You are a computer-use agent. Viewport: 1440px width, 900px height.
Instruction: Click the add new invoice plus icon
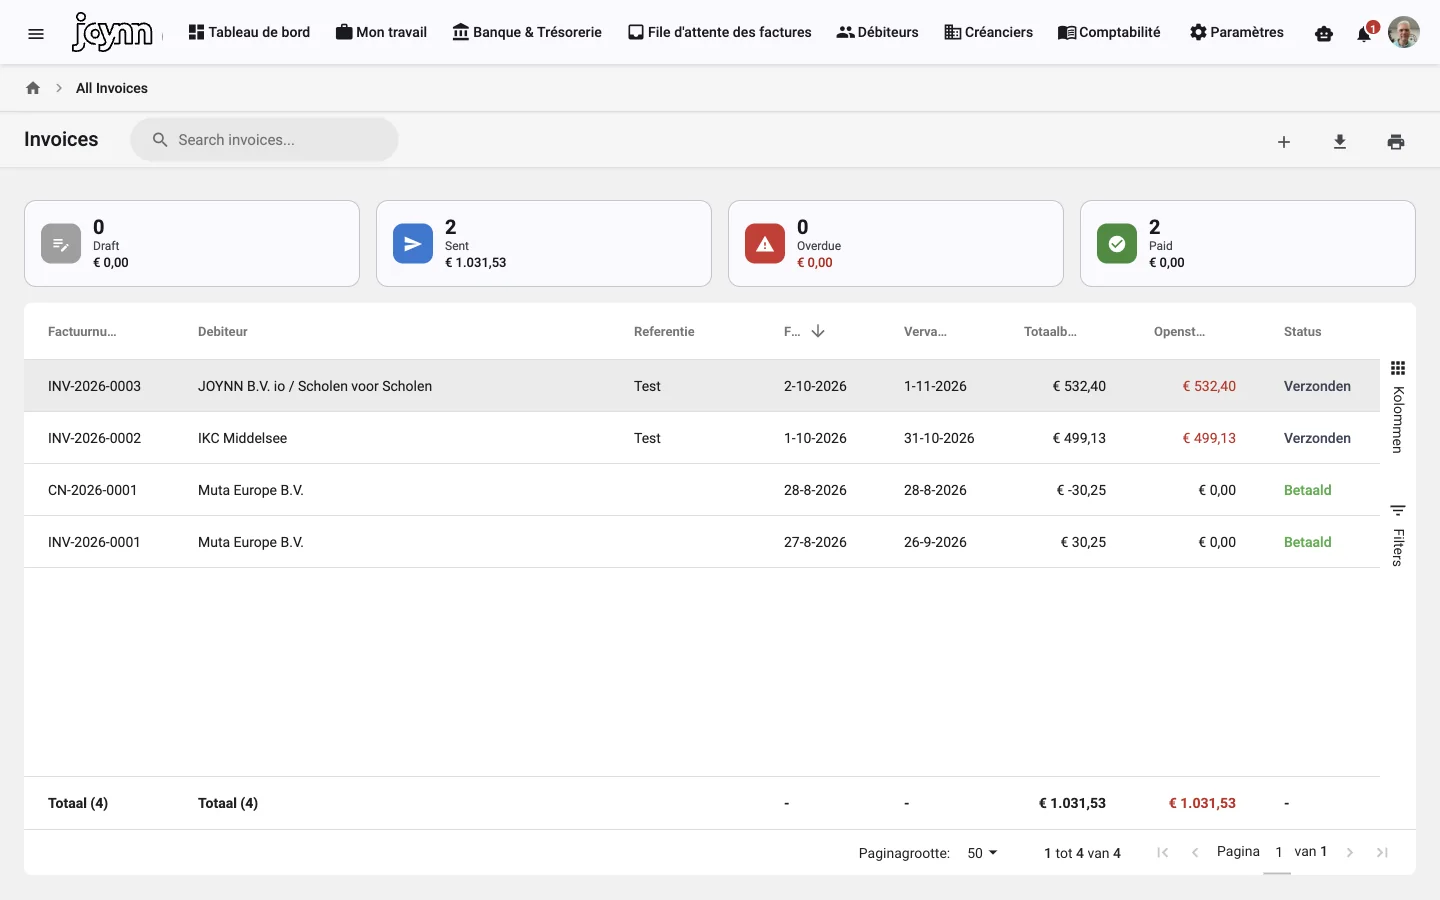coord(1284,142)
